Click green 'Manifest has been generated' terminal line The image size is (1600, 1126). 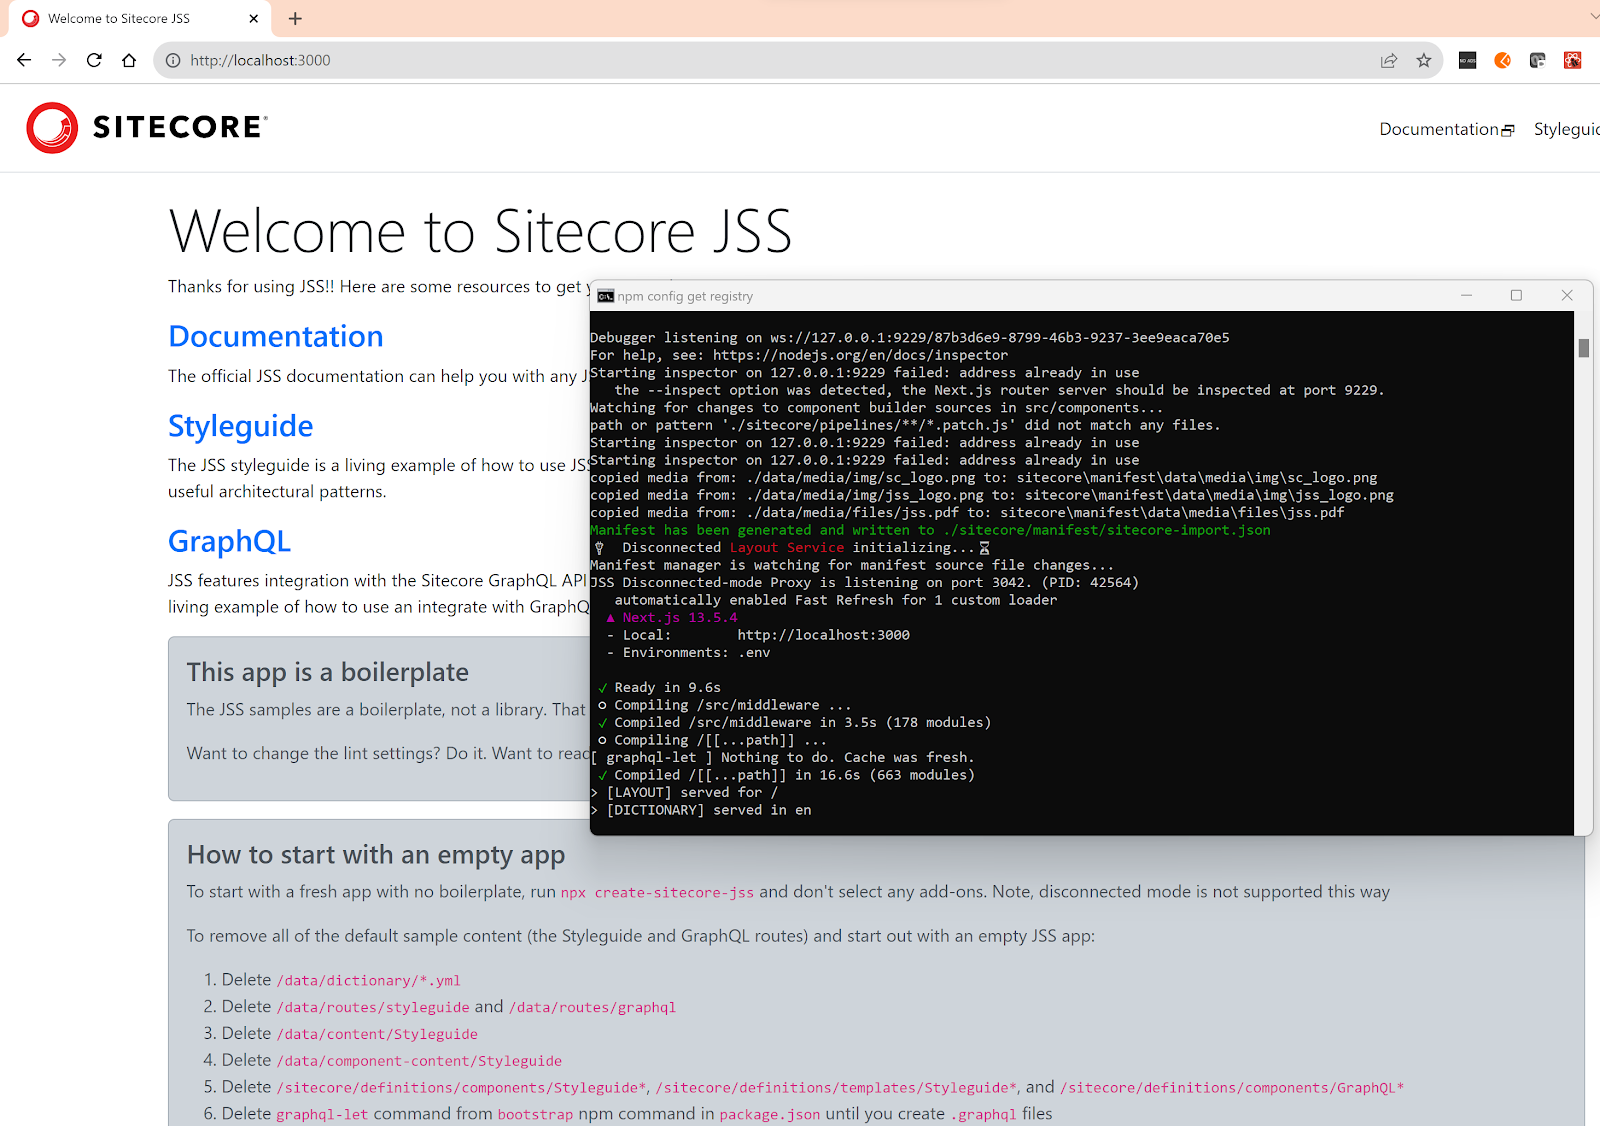930,530
